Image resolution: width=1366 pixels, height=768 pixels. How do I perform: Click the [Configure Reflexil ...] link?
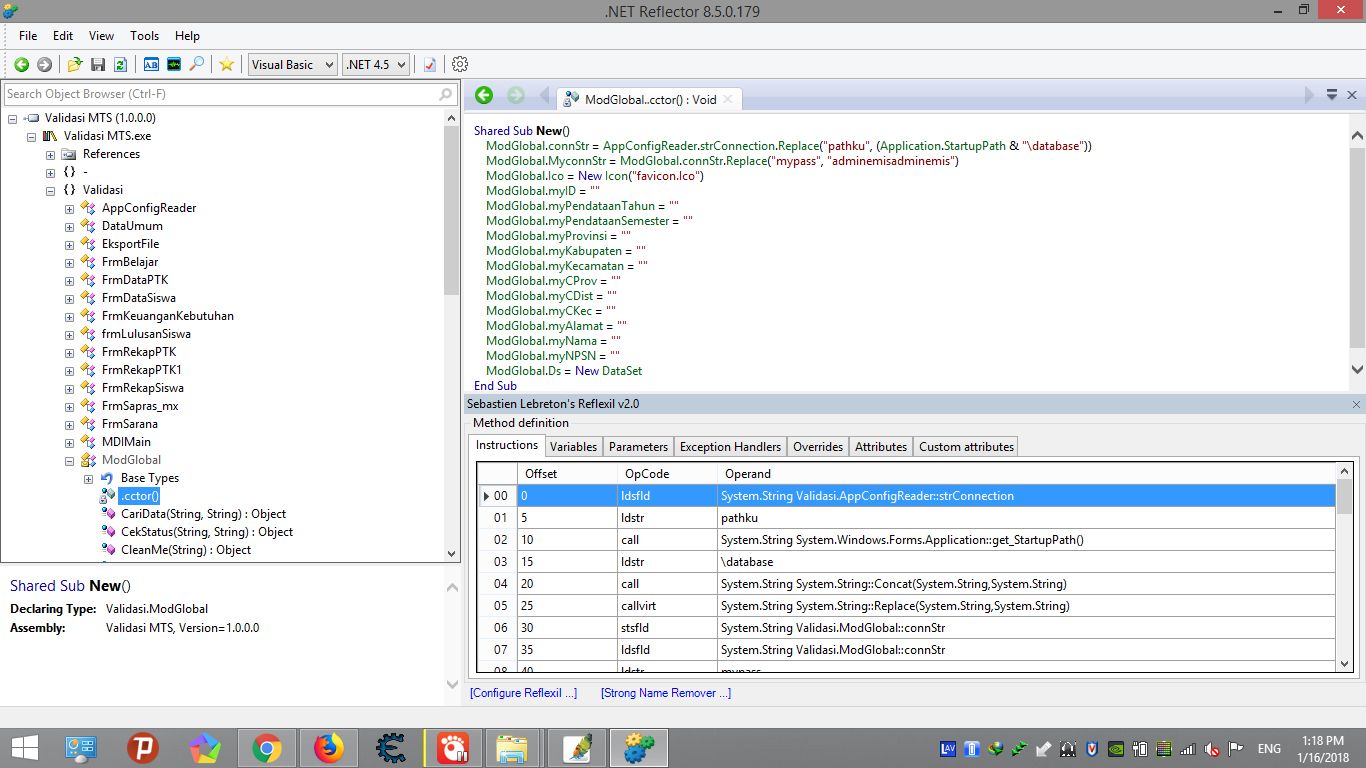(x=523, y=693)
